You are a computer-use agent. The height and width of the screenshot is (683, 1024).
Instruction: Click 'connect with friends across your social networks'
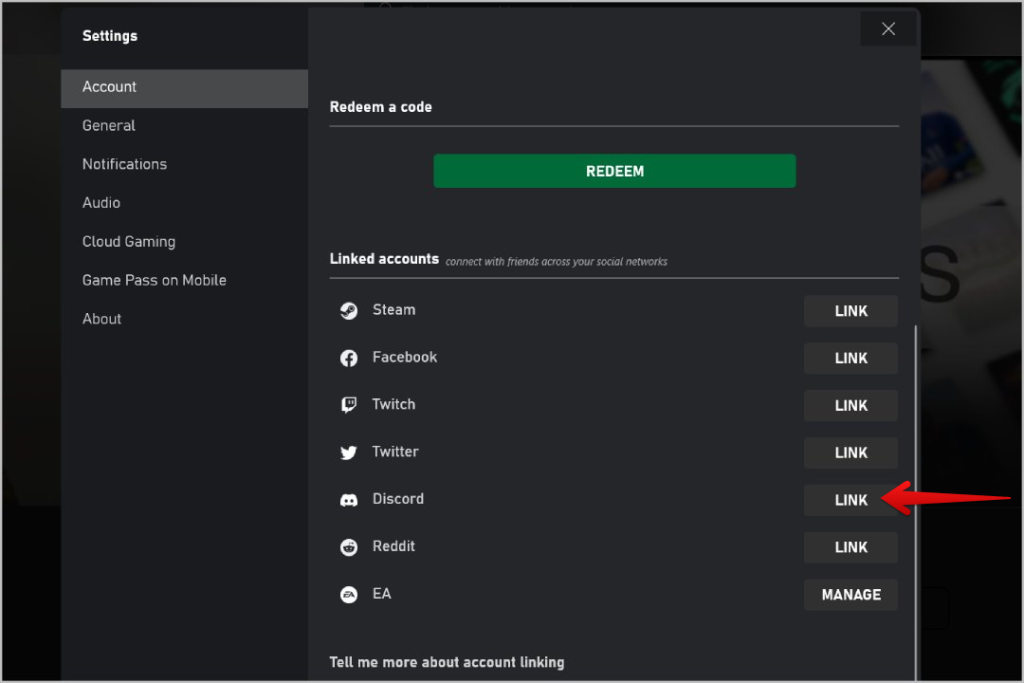click(x=556, y=262)
